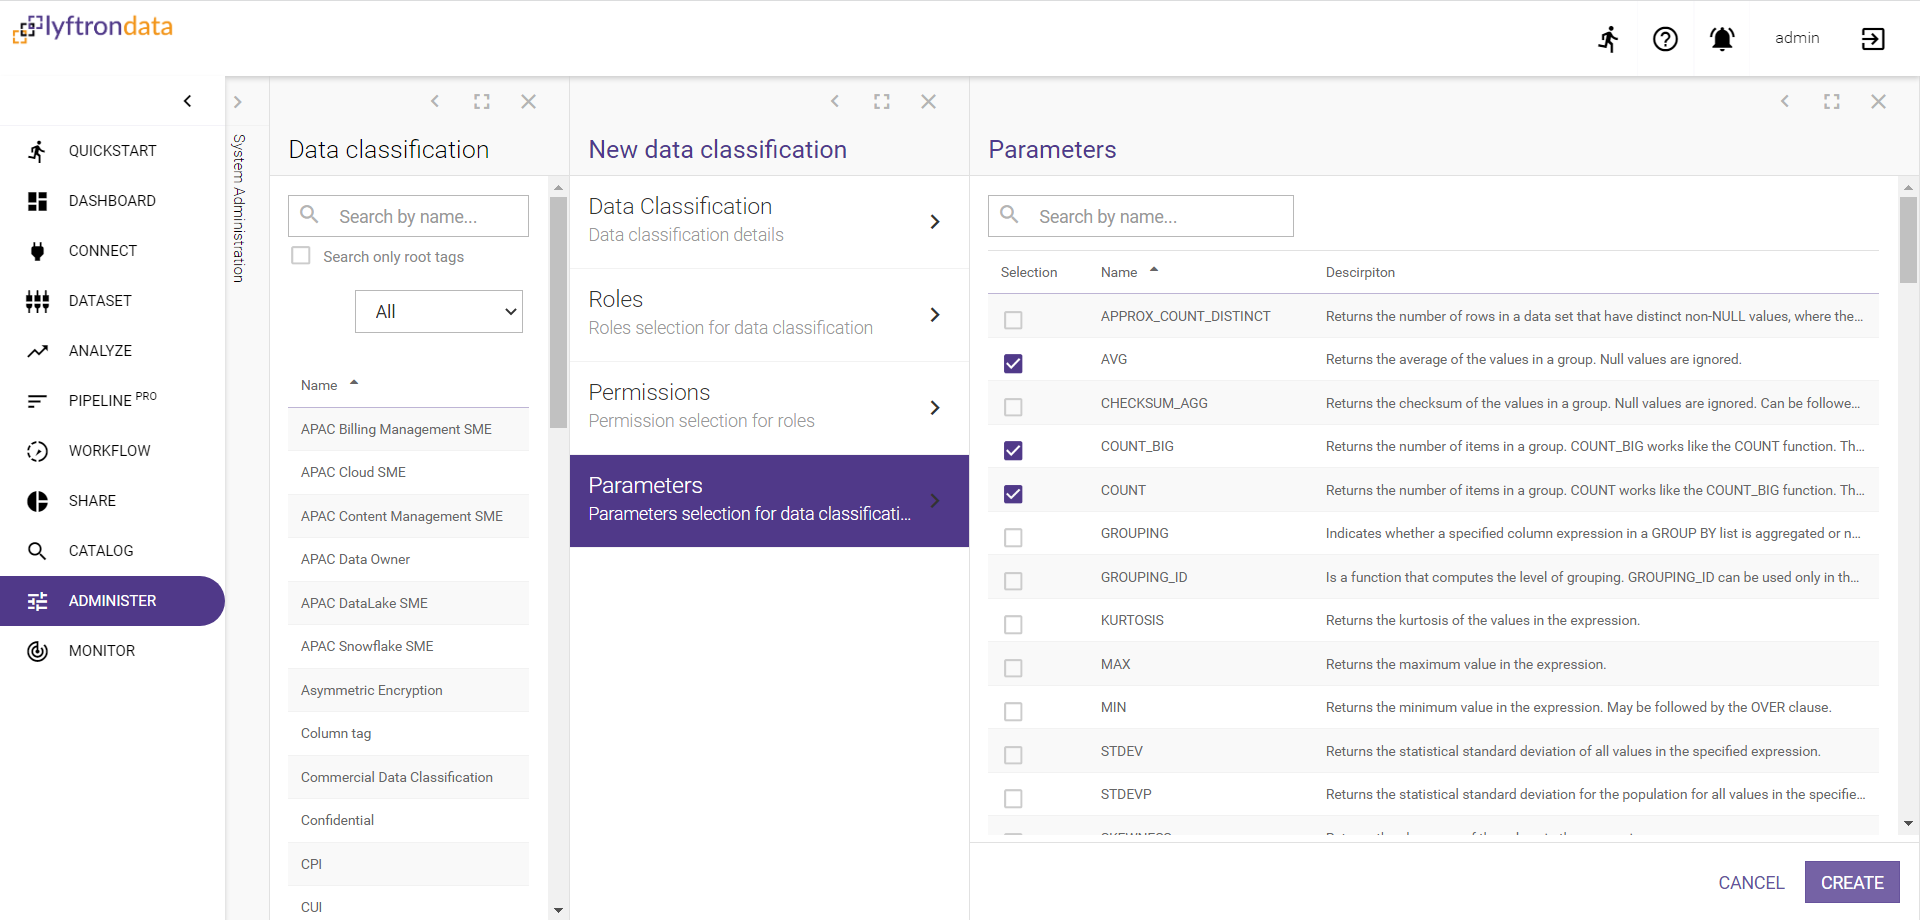Click the Catalog magnifier icon
This screenshot has height=920, width=1920.
pos(37,551)
